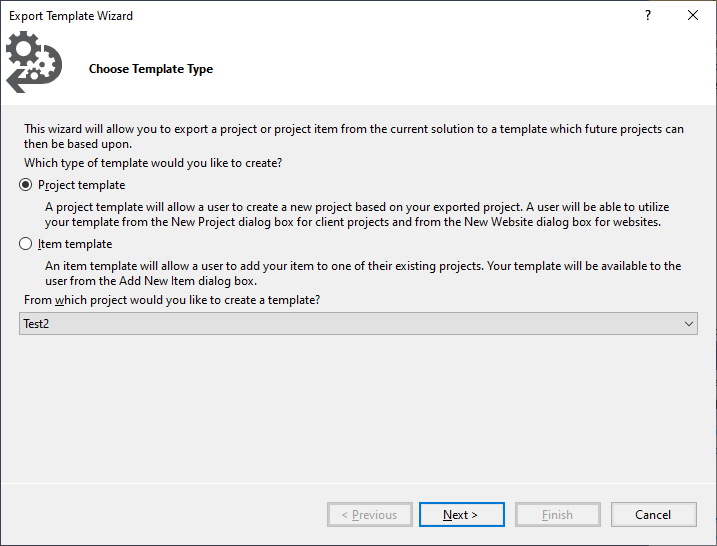Click the disabled Finish button
This screenshot has width=717, height=546.
coord(557,514)
